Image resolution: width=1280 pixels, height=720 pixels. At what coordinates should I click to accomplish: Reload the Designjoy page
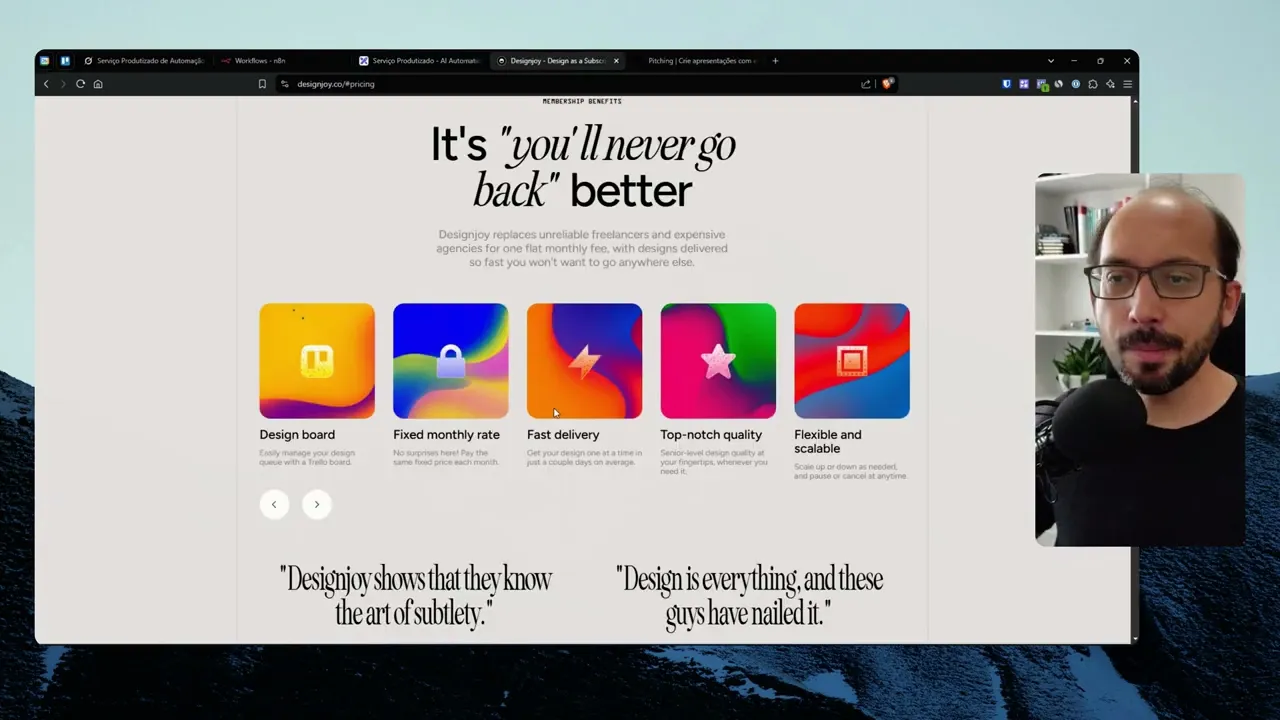click(80, 84)
